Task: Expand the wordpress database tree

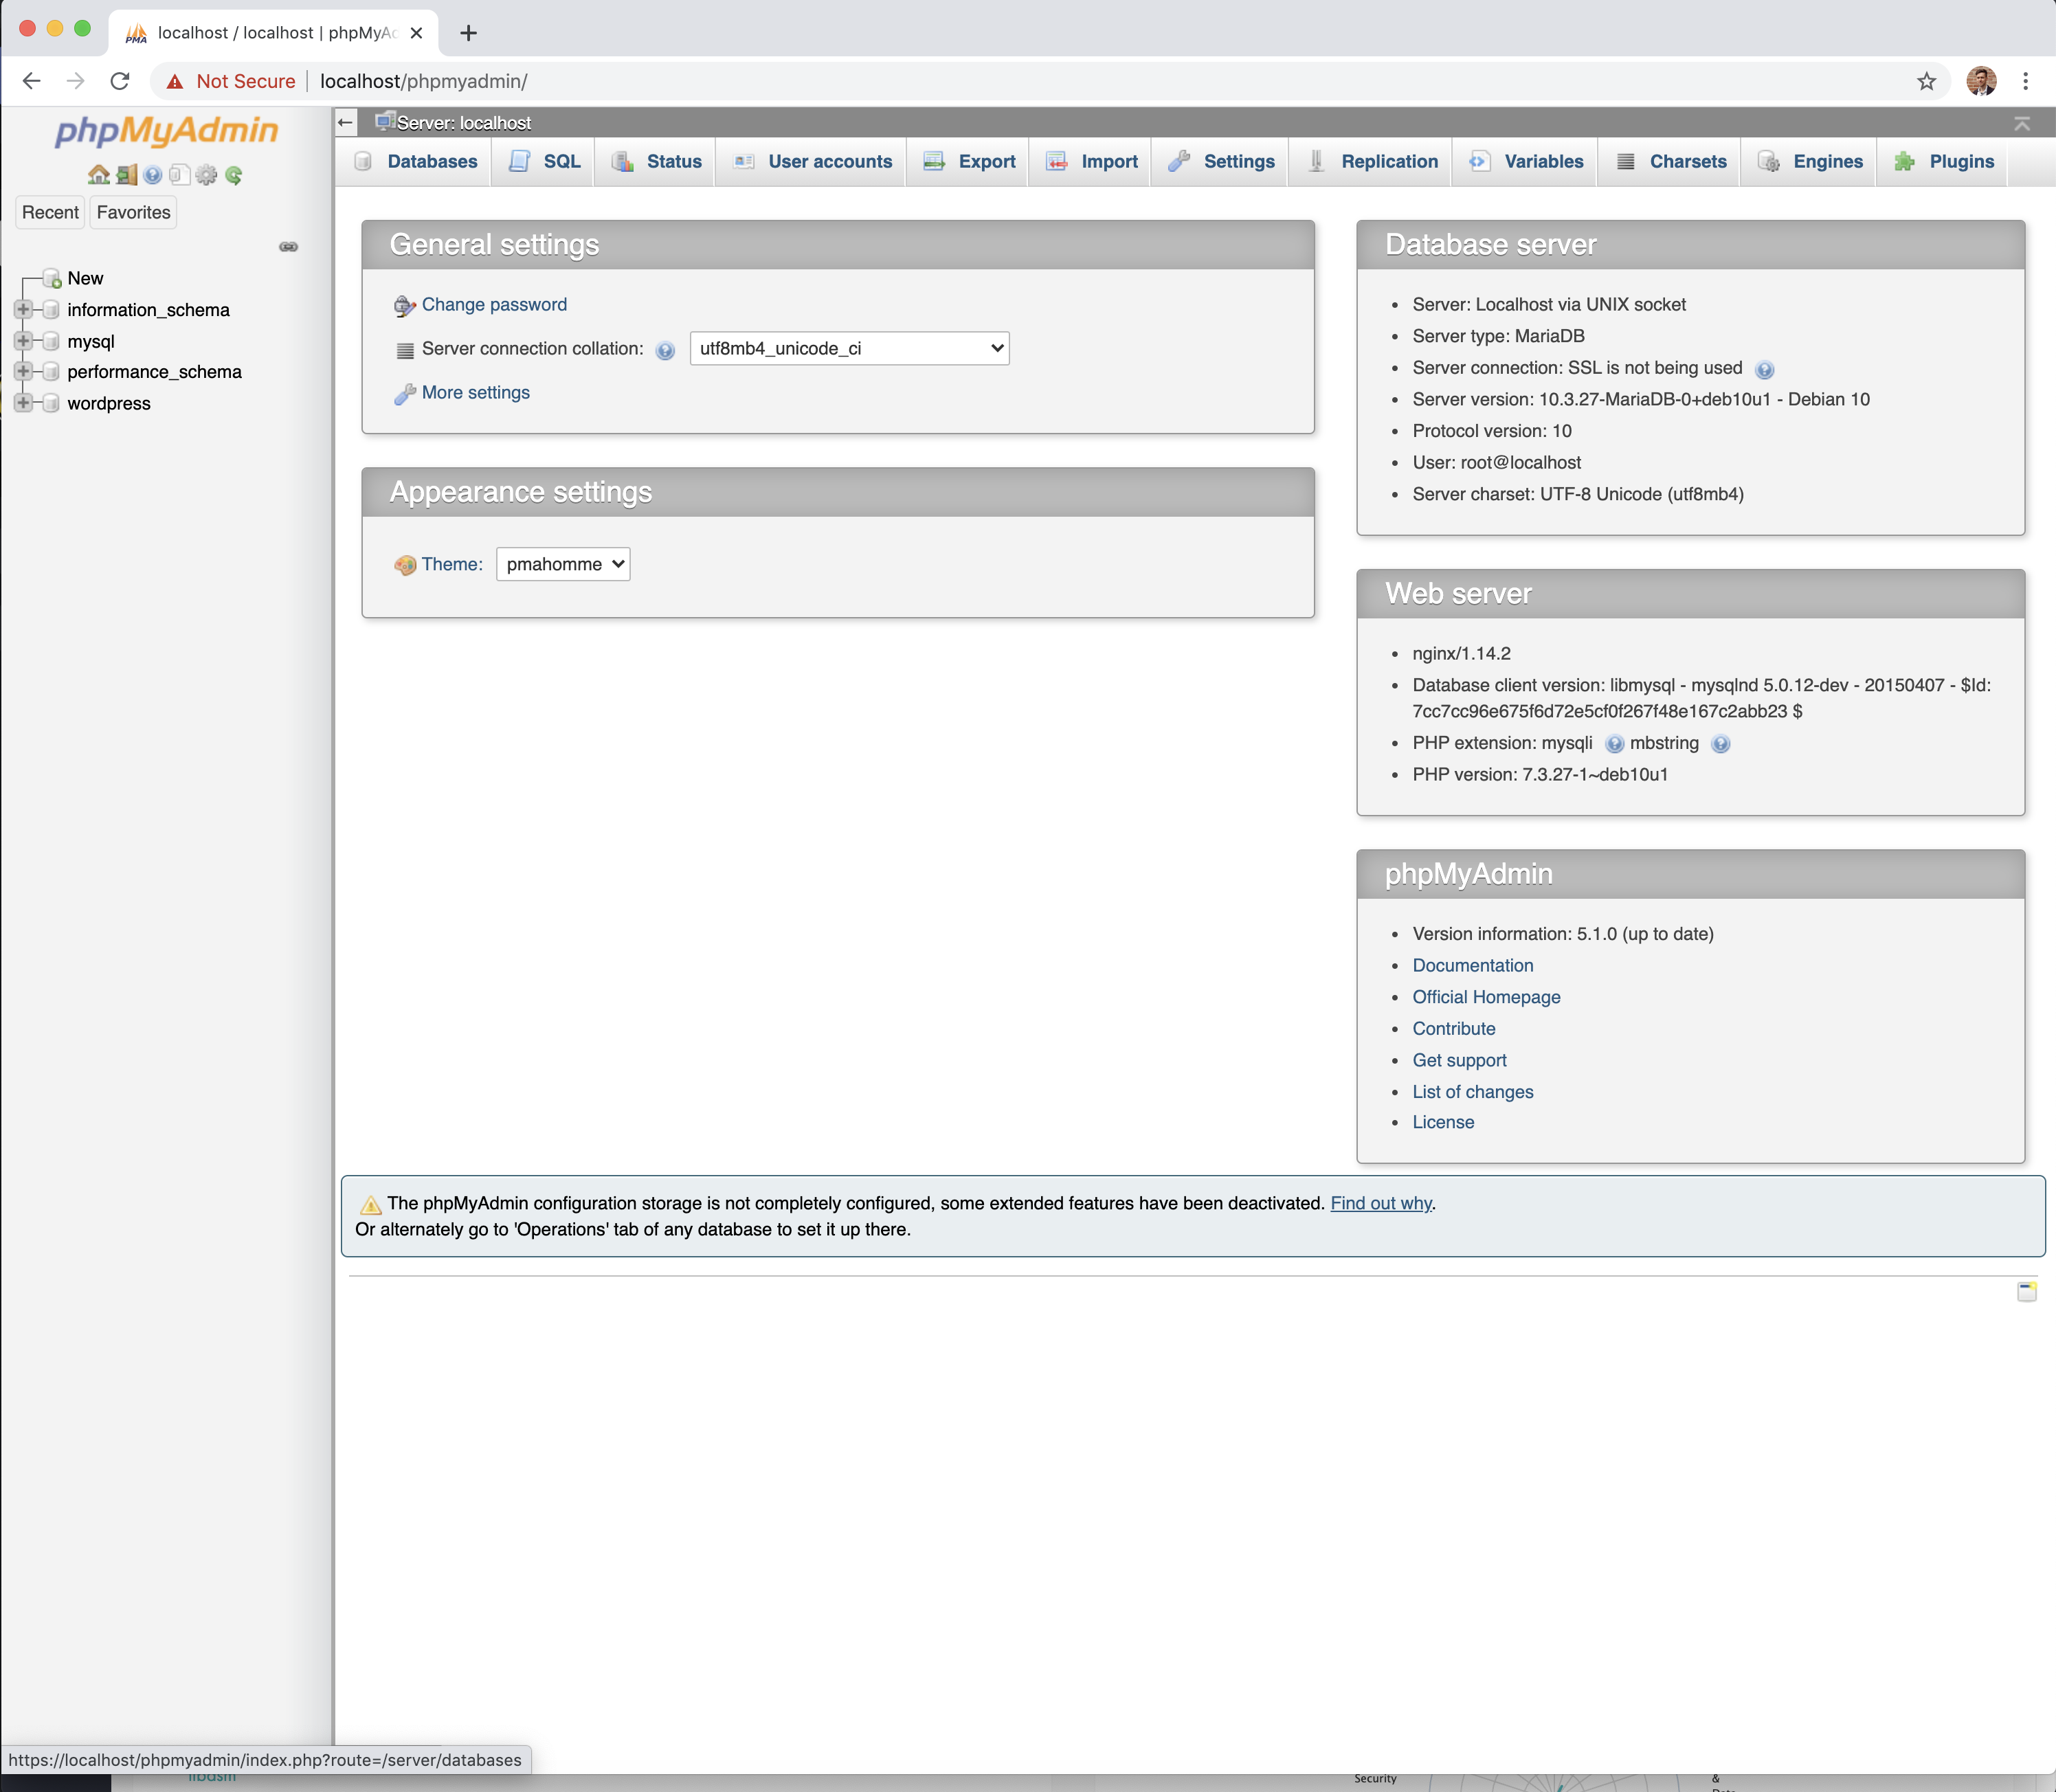Action: click(x=23, y=403)
